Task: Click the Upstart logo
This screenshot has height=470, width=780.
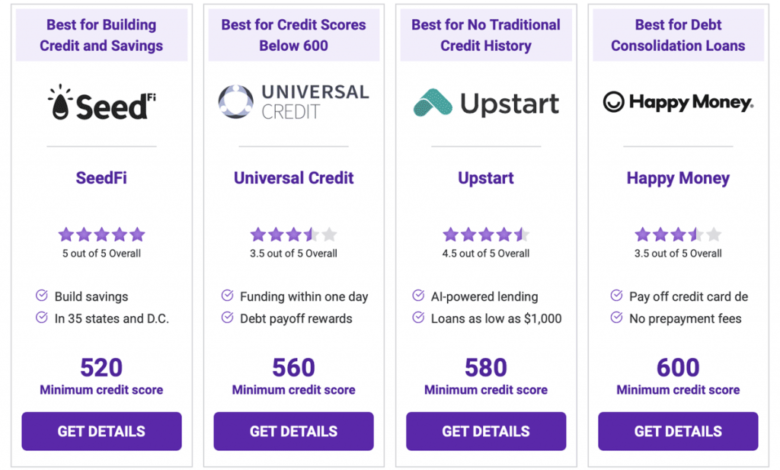Action: coord(486,103)
